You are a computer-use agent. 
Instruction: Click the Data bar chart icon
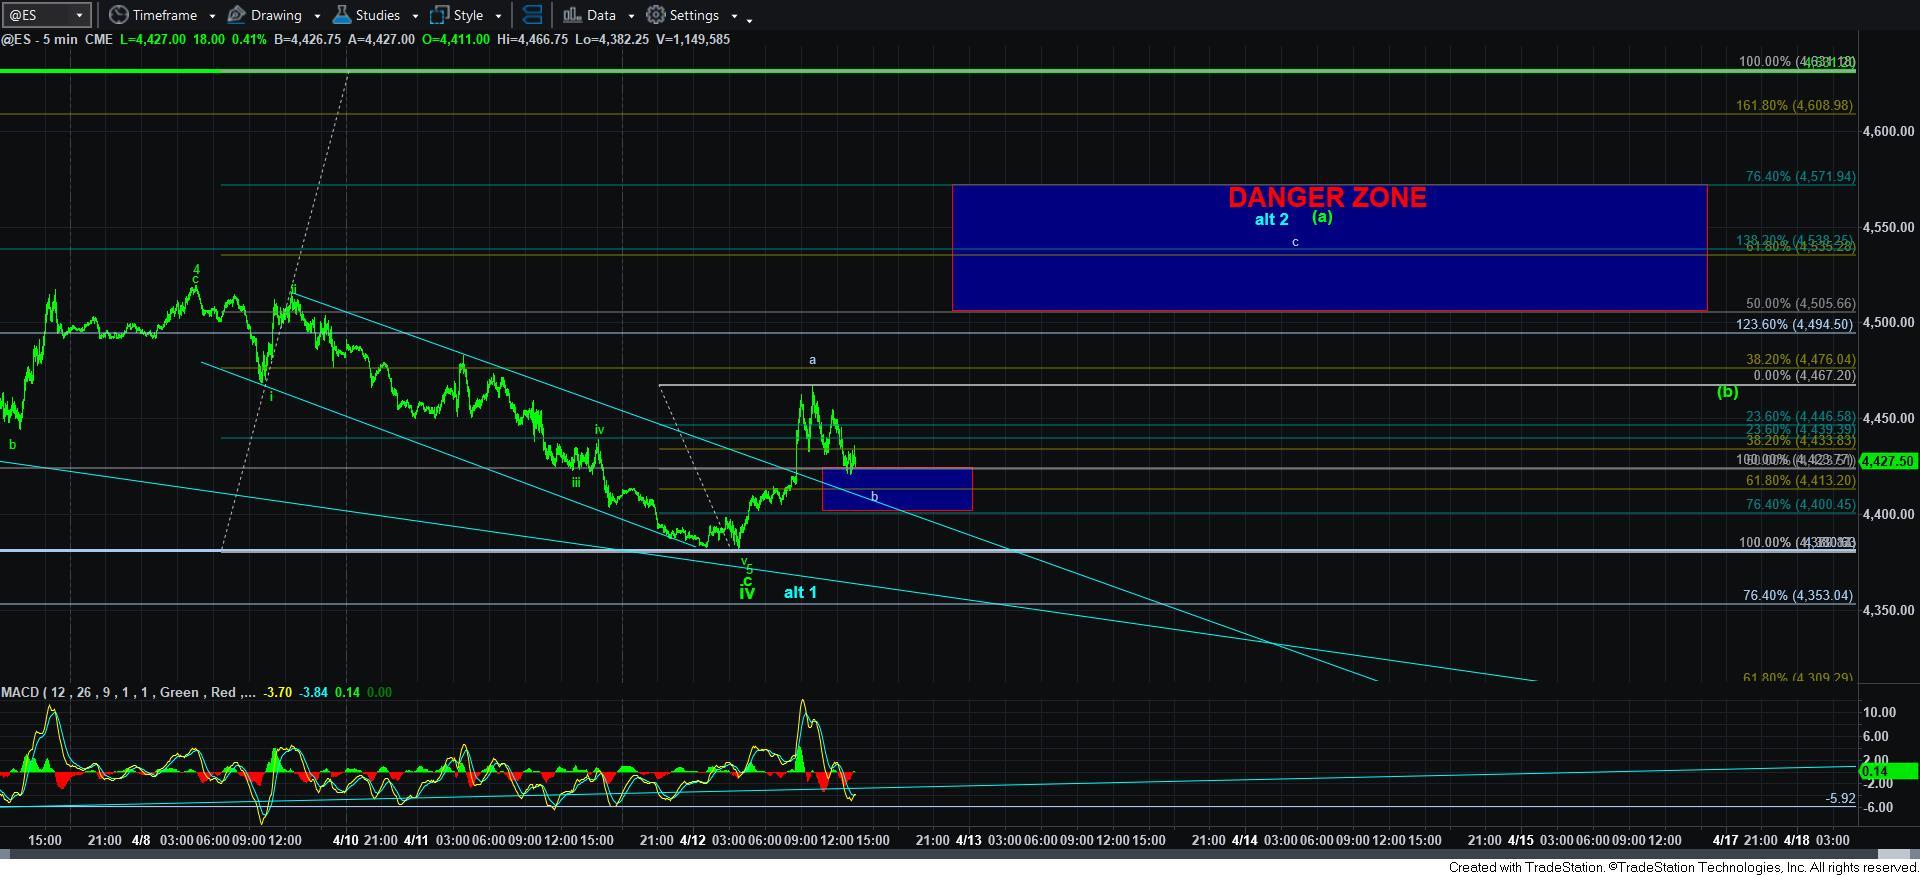click(571, 15)
